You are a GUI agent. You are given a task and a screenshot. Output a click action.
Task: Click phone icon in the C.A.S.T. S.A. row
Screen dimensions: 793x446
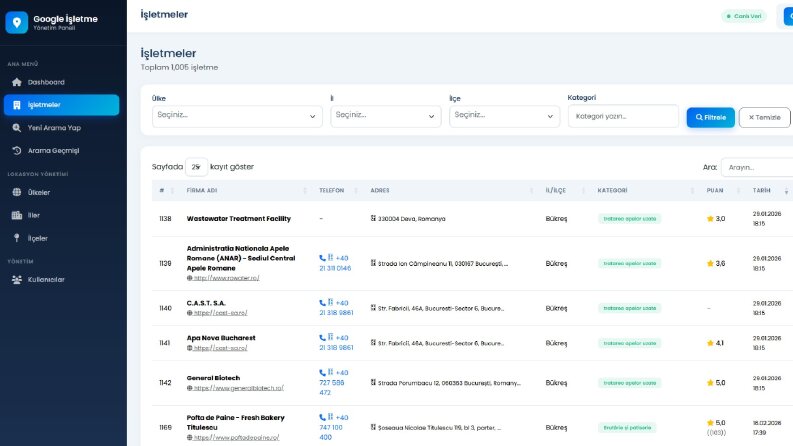pos(322,303)
